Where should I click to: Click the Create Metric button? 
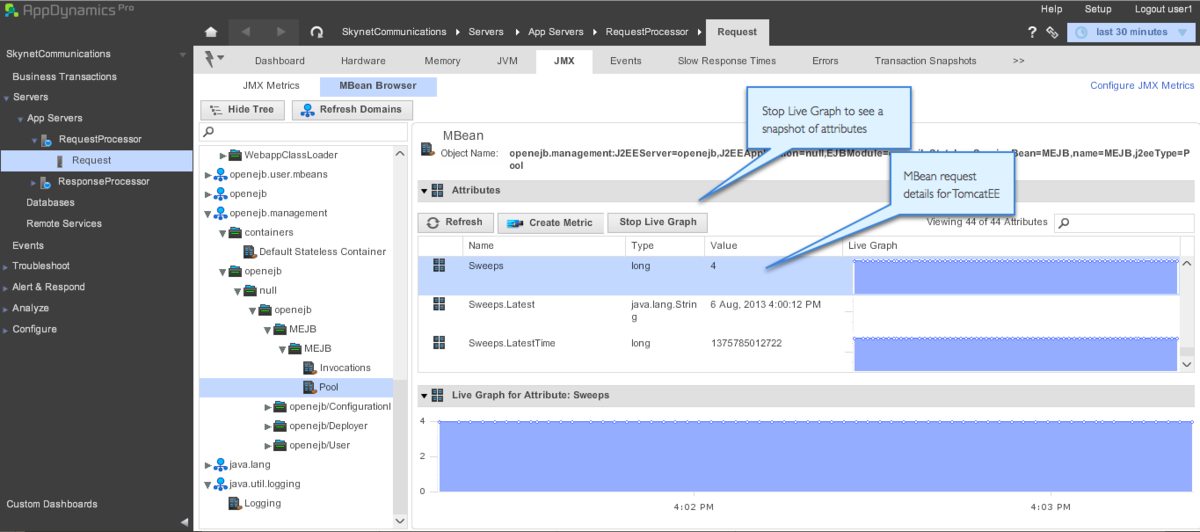click(550, 223)
